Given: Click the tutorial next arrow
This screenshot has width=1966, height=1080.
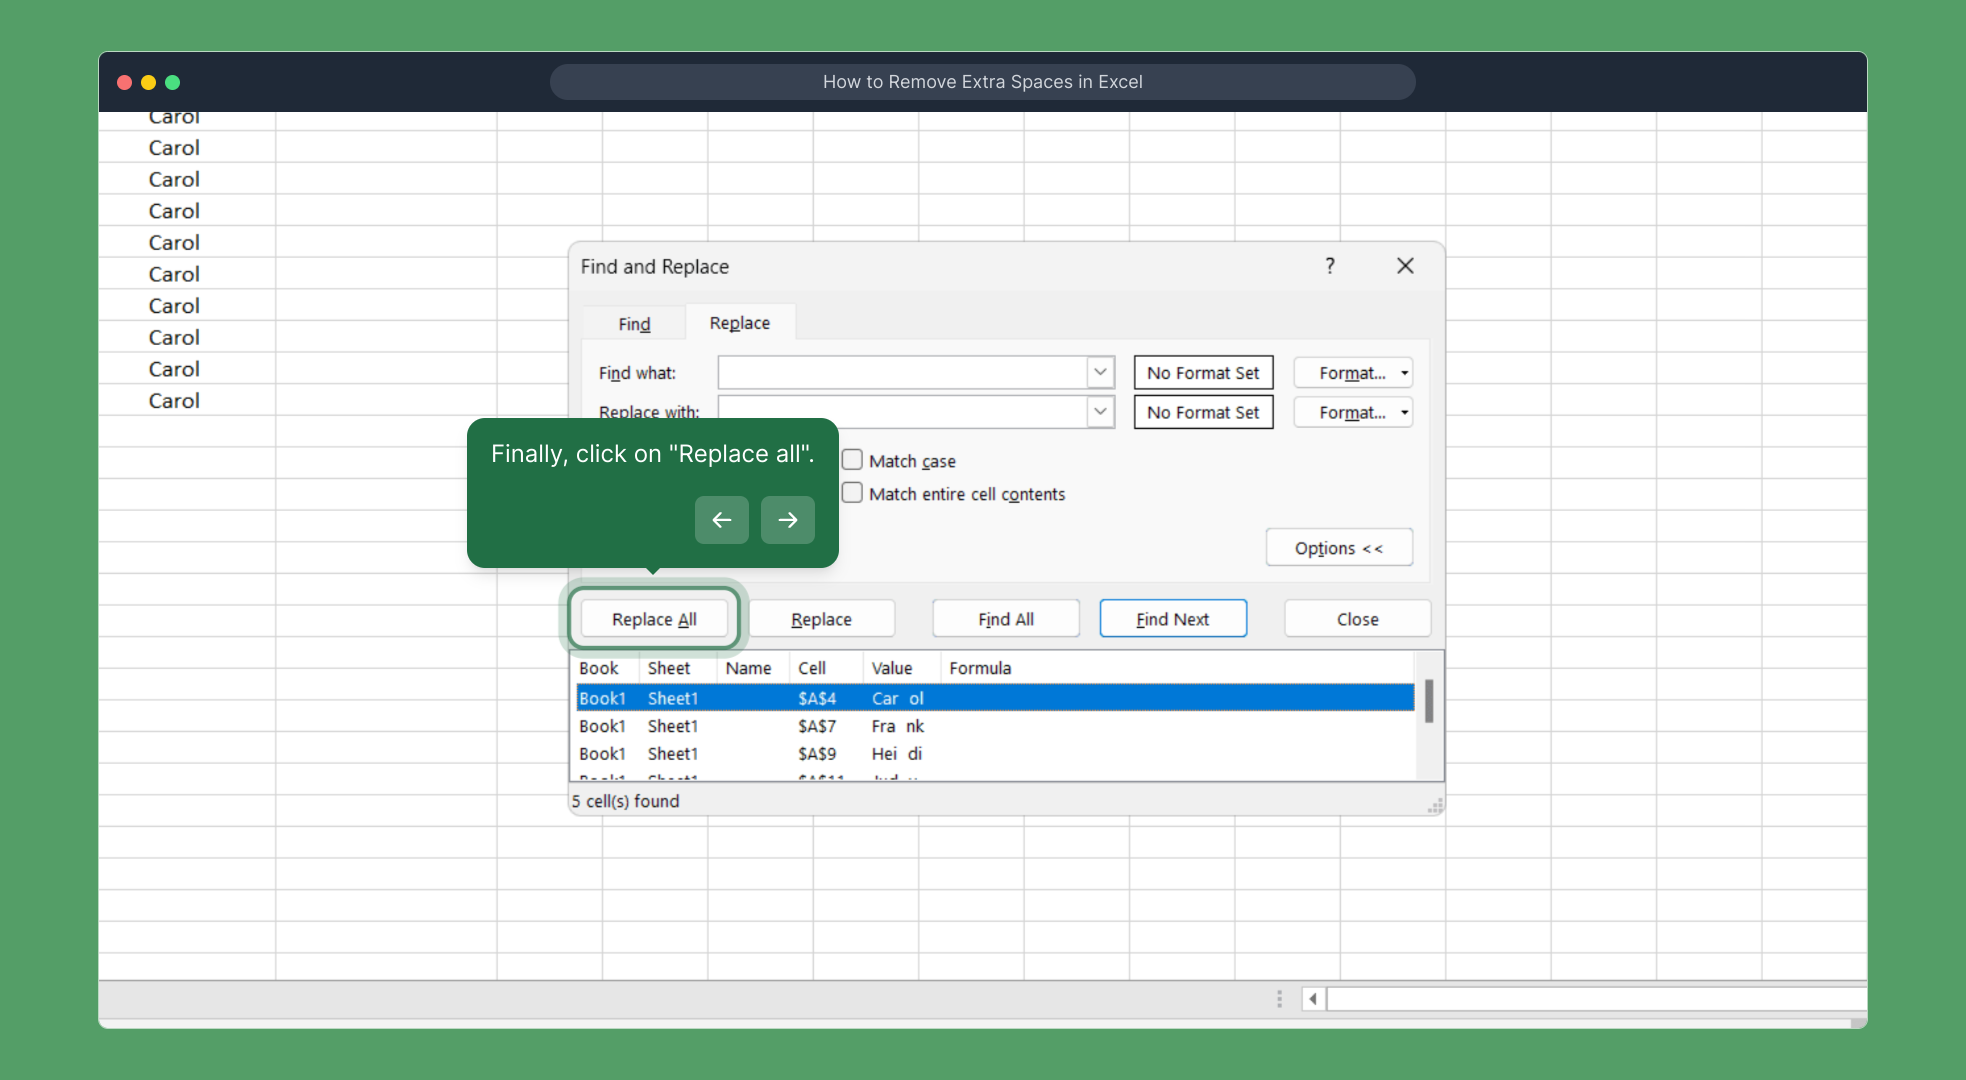Looking at the screenshot, I should pyautogui.click(x=787, y=520).
